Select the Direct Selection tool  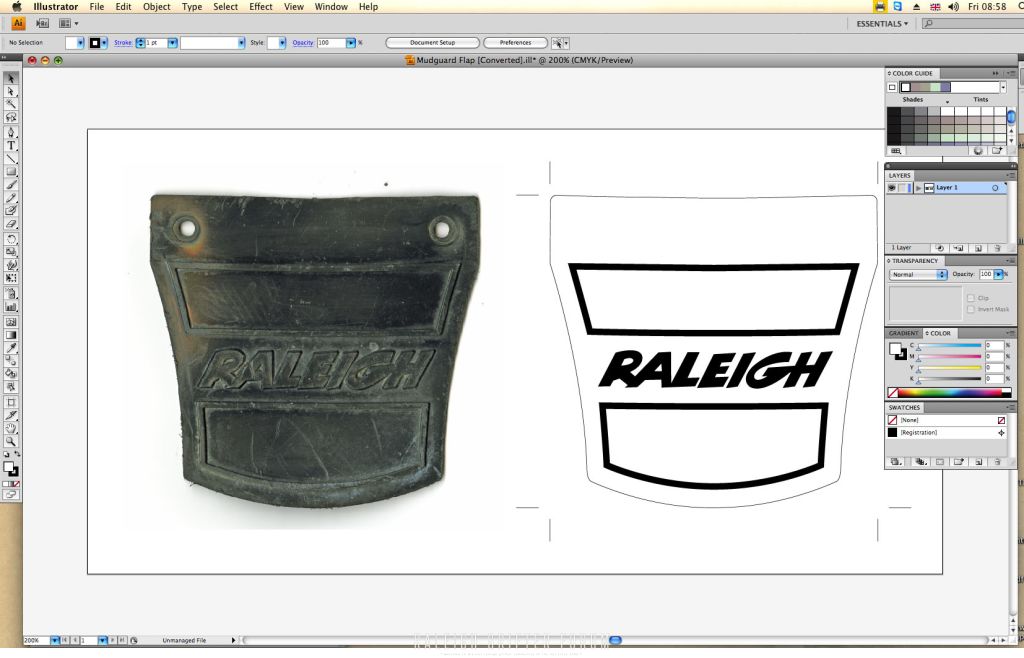click(10, 91)
